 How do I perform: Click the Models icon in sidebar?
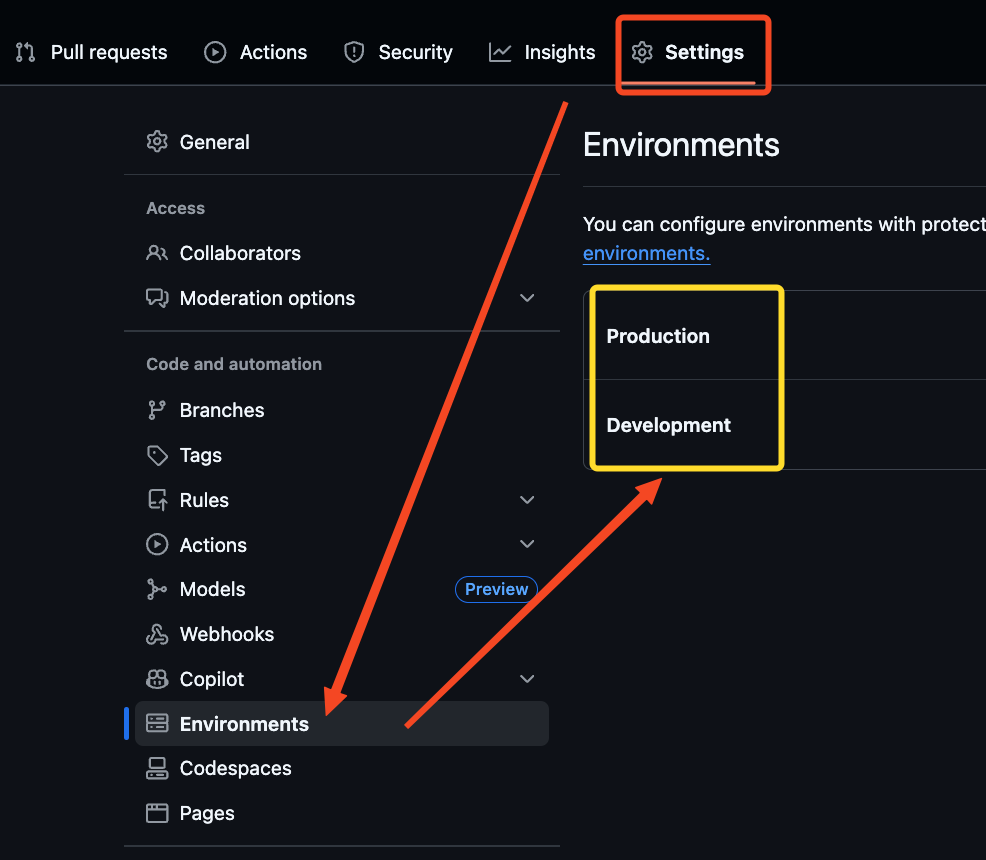(x=157, y=589)
